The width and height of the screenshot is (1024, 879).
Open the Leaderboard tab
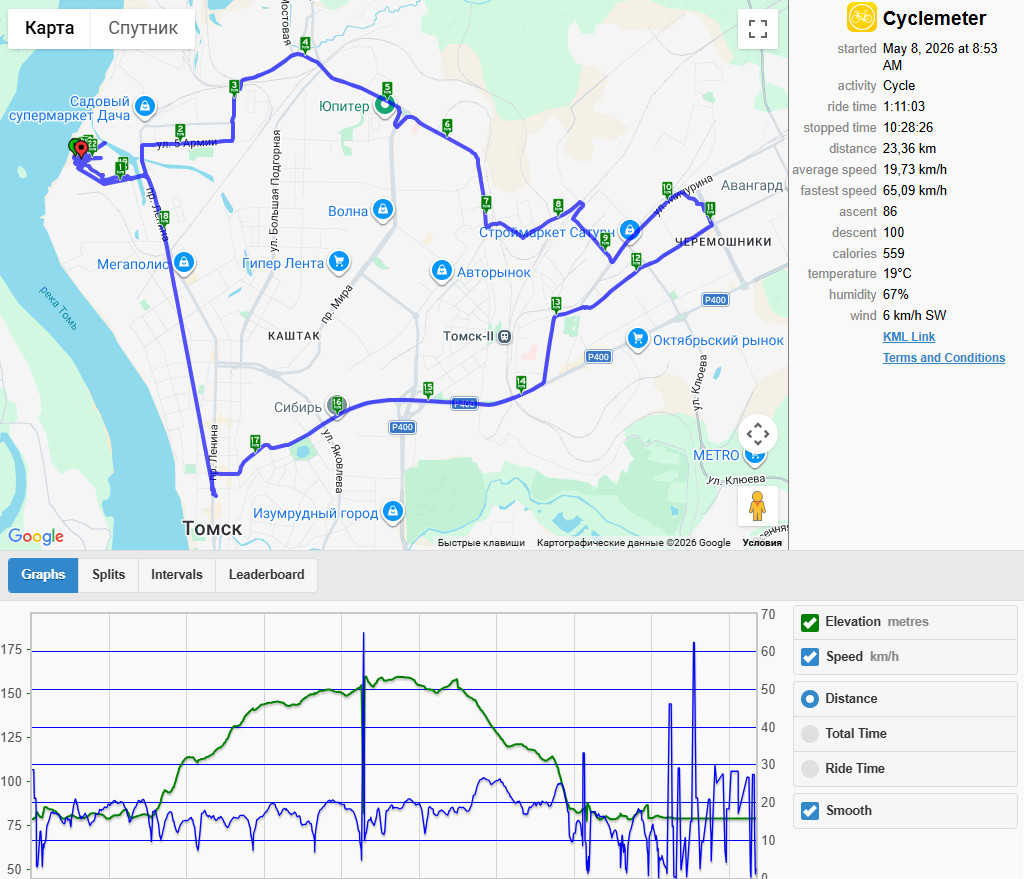266,575
